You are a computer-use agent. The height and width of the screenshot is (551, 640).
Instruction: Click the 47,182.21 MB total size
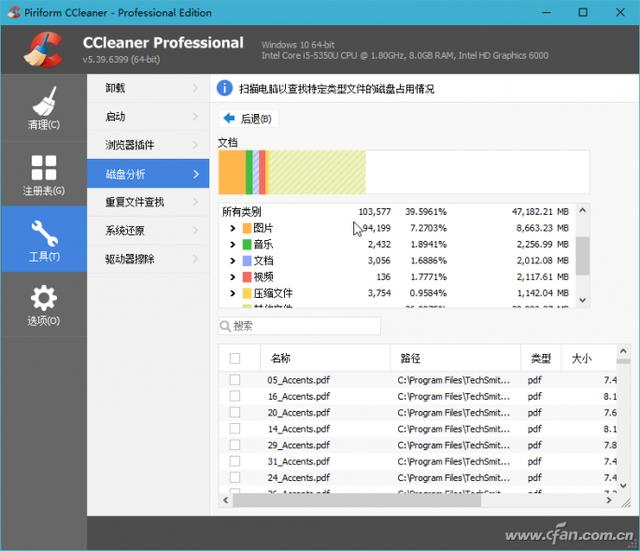pyautogui.click(x=540, y=211)
